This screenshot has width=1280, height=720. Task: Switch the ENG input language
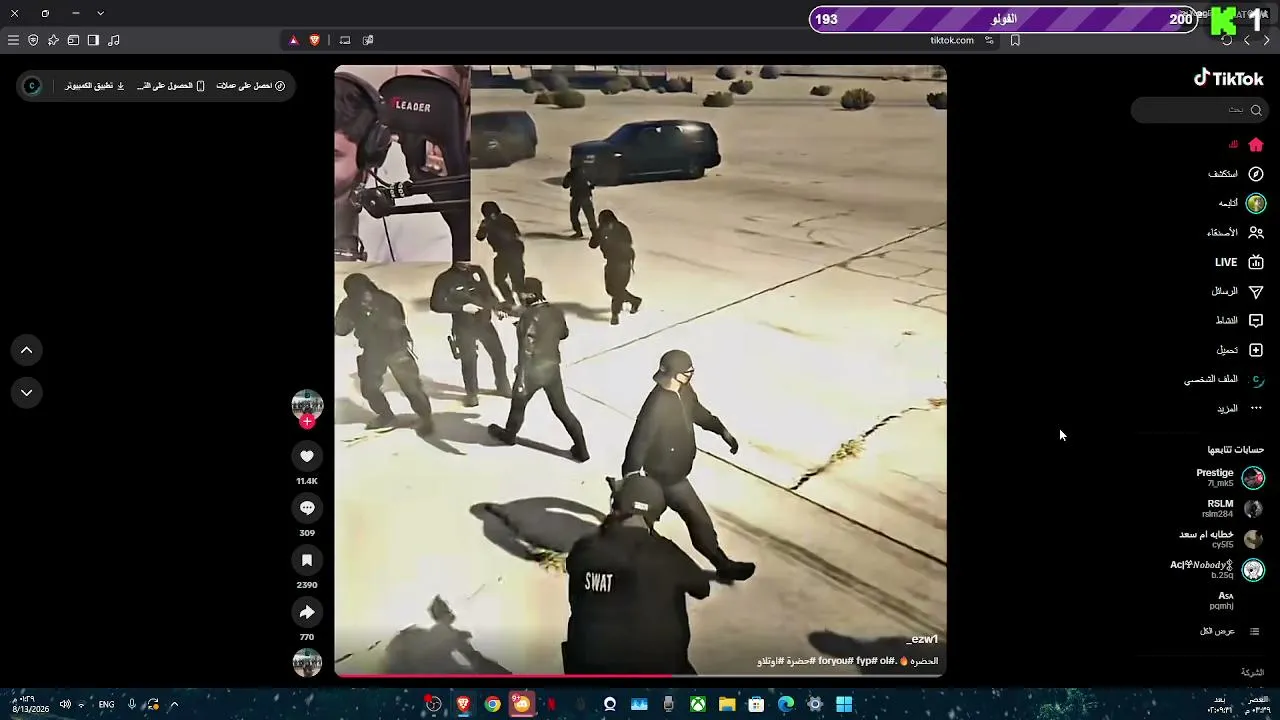(x=106, y=704)
